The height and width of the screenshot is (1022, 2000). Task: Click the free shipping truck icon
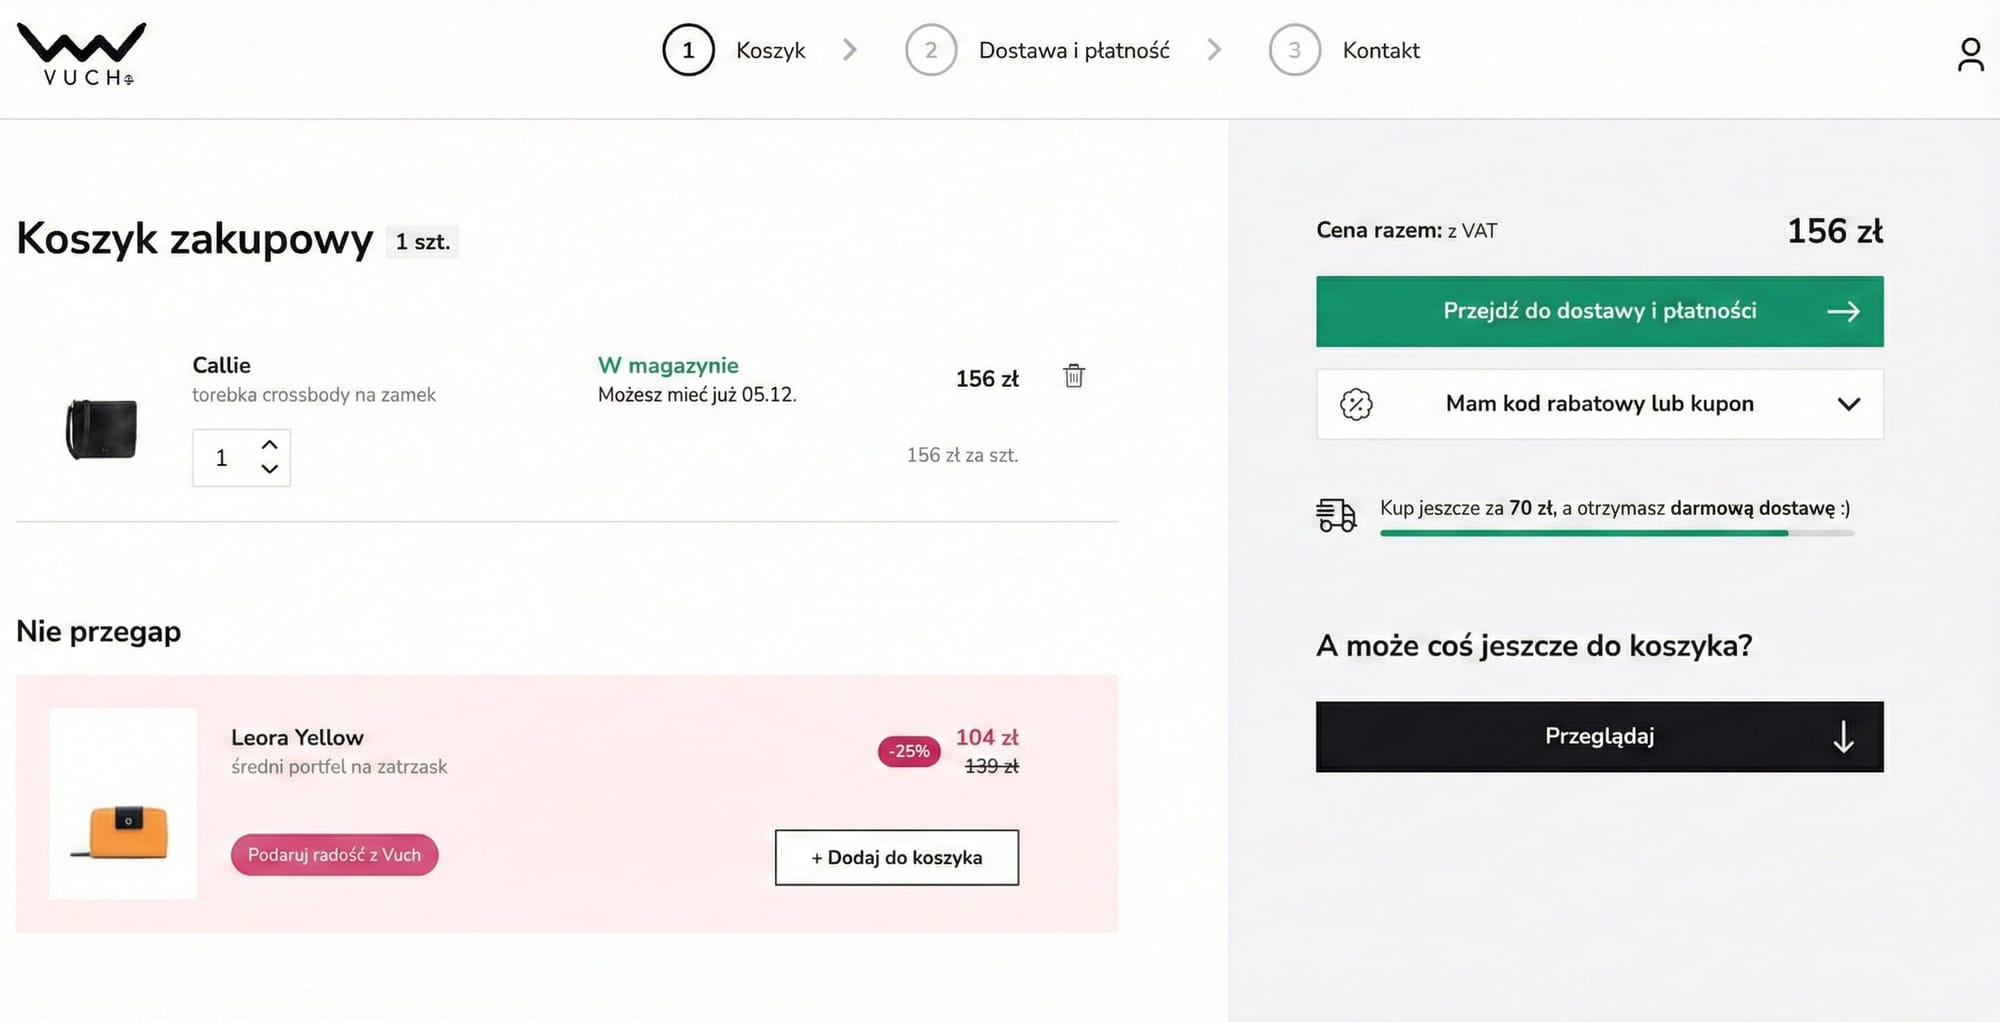pyautogui.click(x=1337, y=515)
